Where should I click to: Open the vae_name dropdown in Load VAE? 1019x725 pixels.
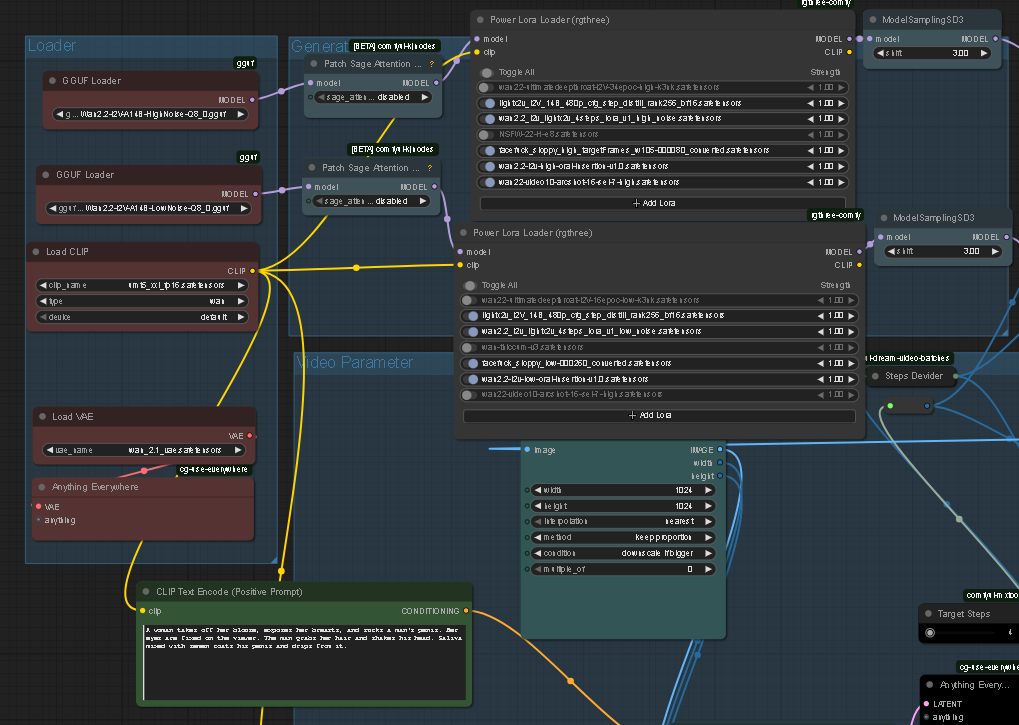click(143, 450)
